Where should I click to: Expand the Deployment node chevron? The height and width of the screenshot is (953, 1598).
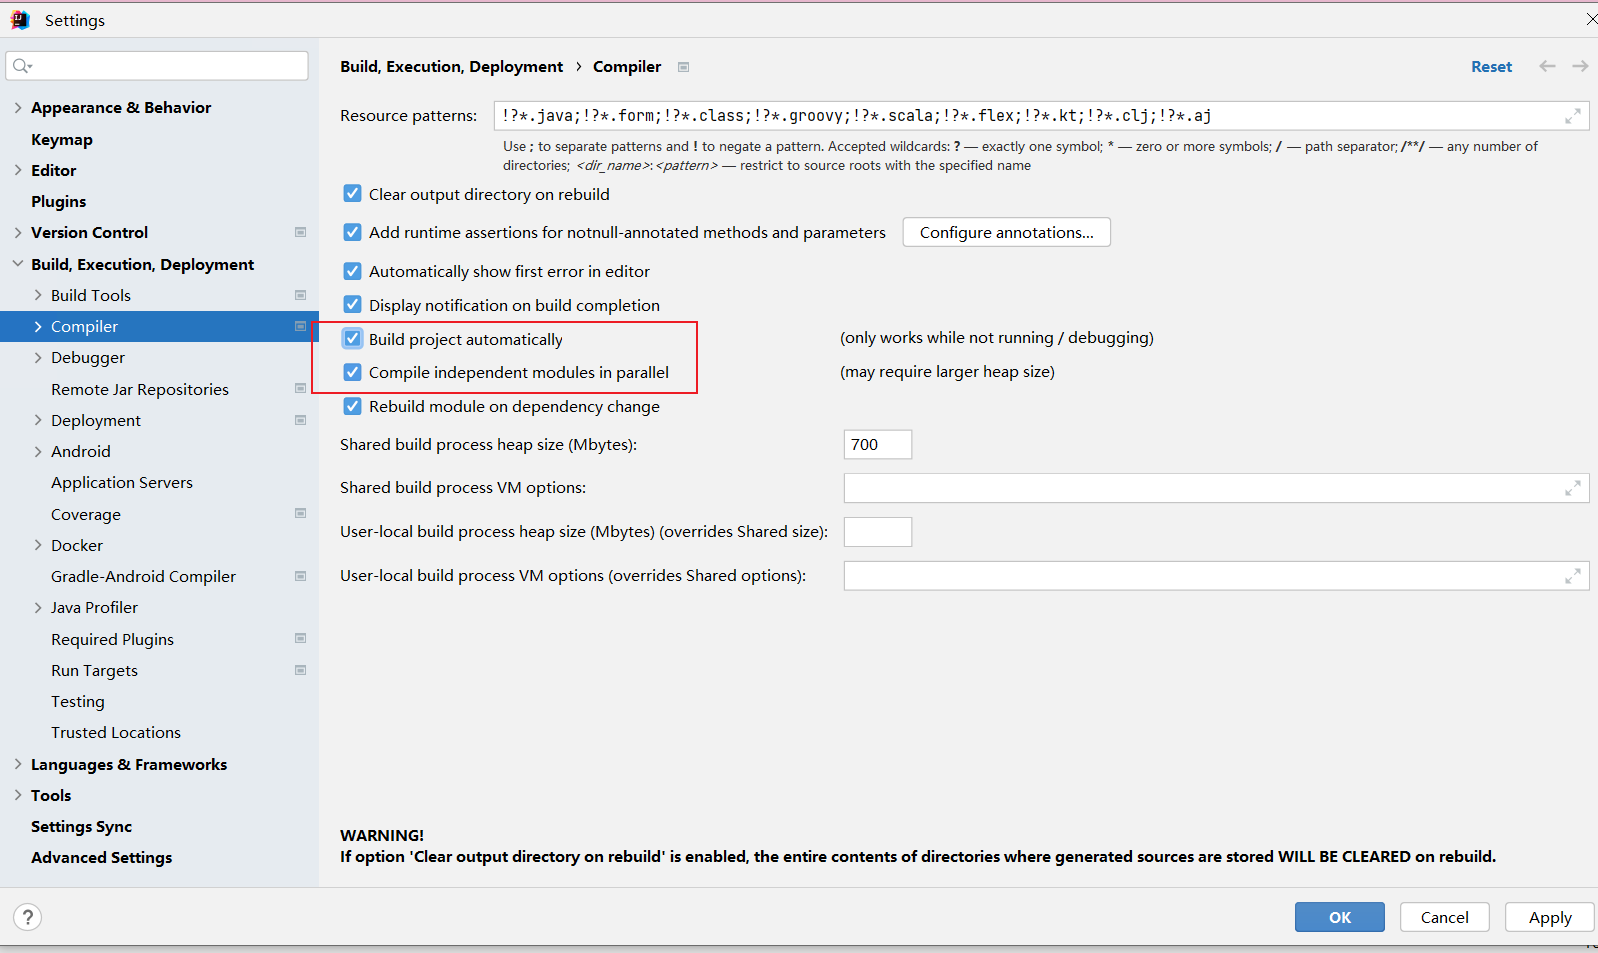click(38, 420)
